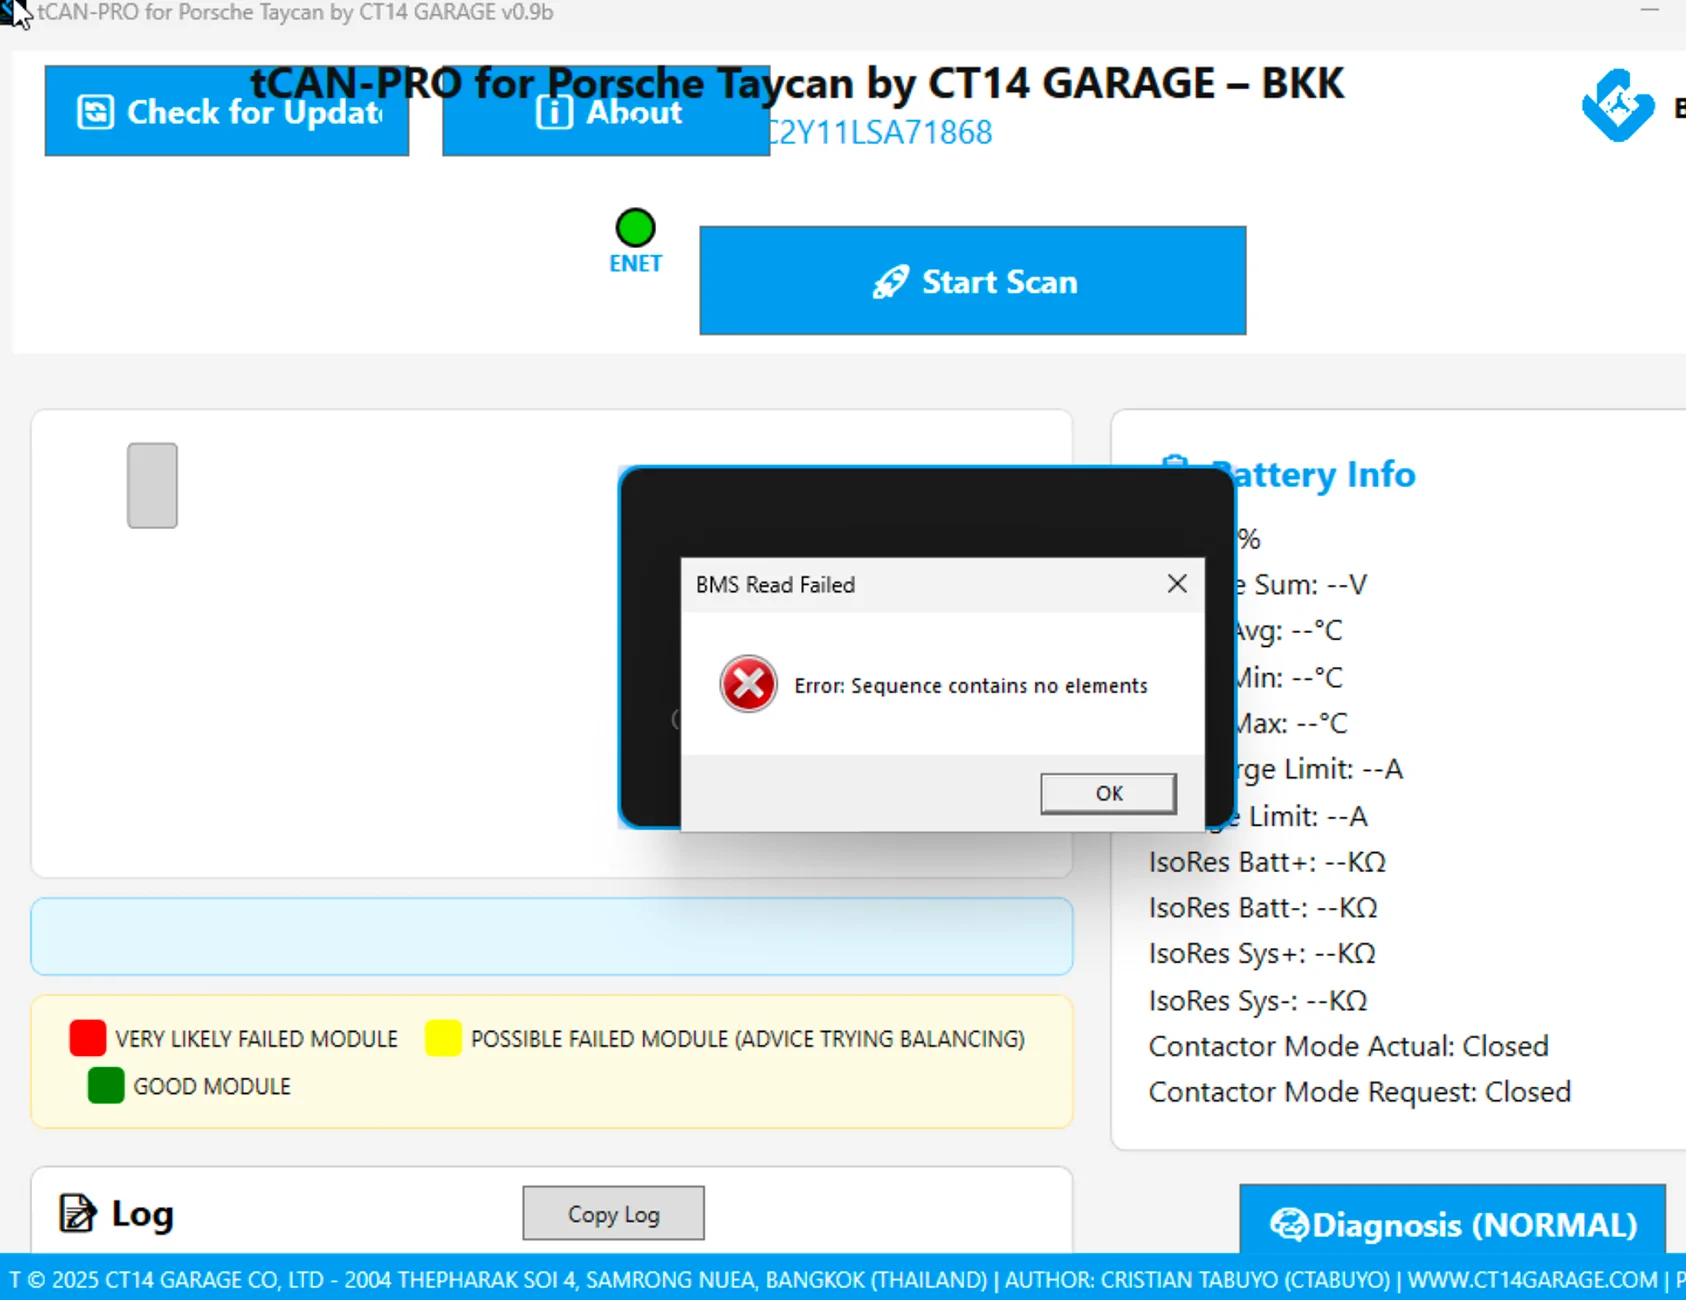Viewport: 1686px width, 1300px height.
Task: Click 'IsoRes Batt+: --KΩ' value
Action: point(1267,862)
